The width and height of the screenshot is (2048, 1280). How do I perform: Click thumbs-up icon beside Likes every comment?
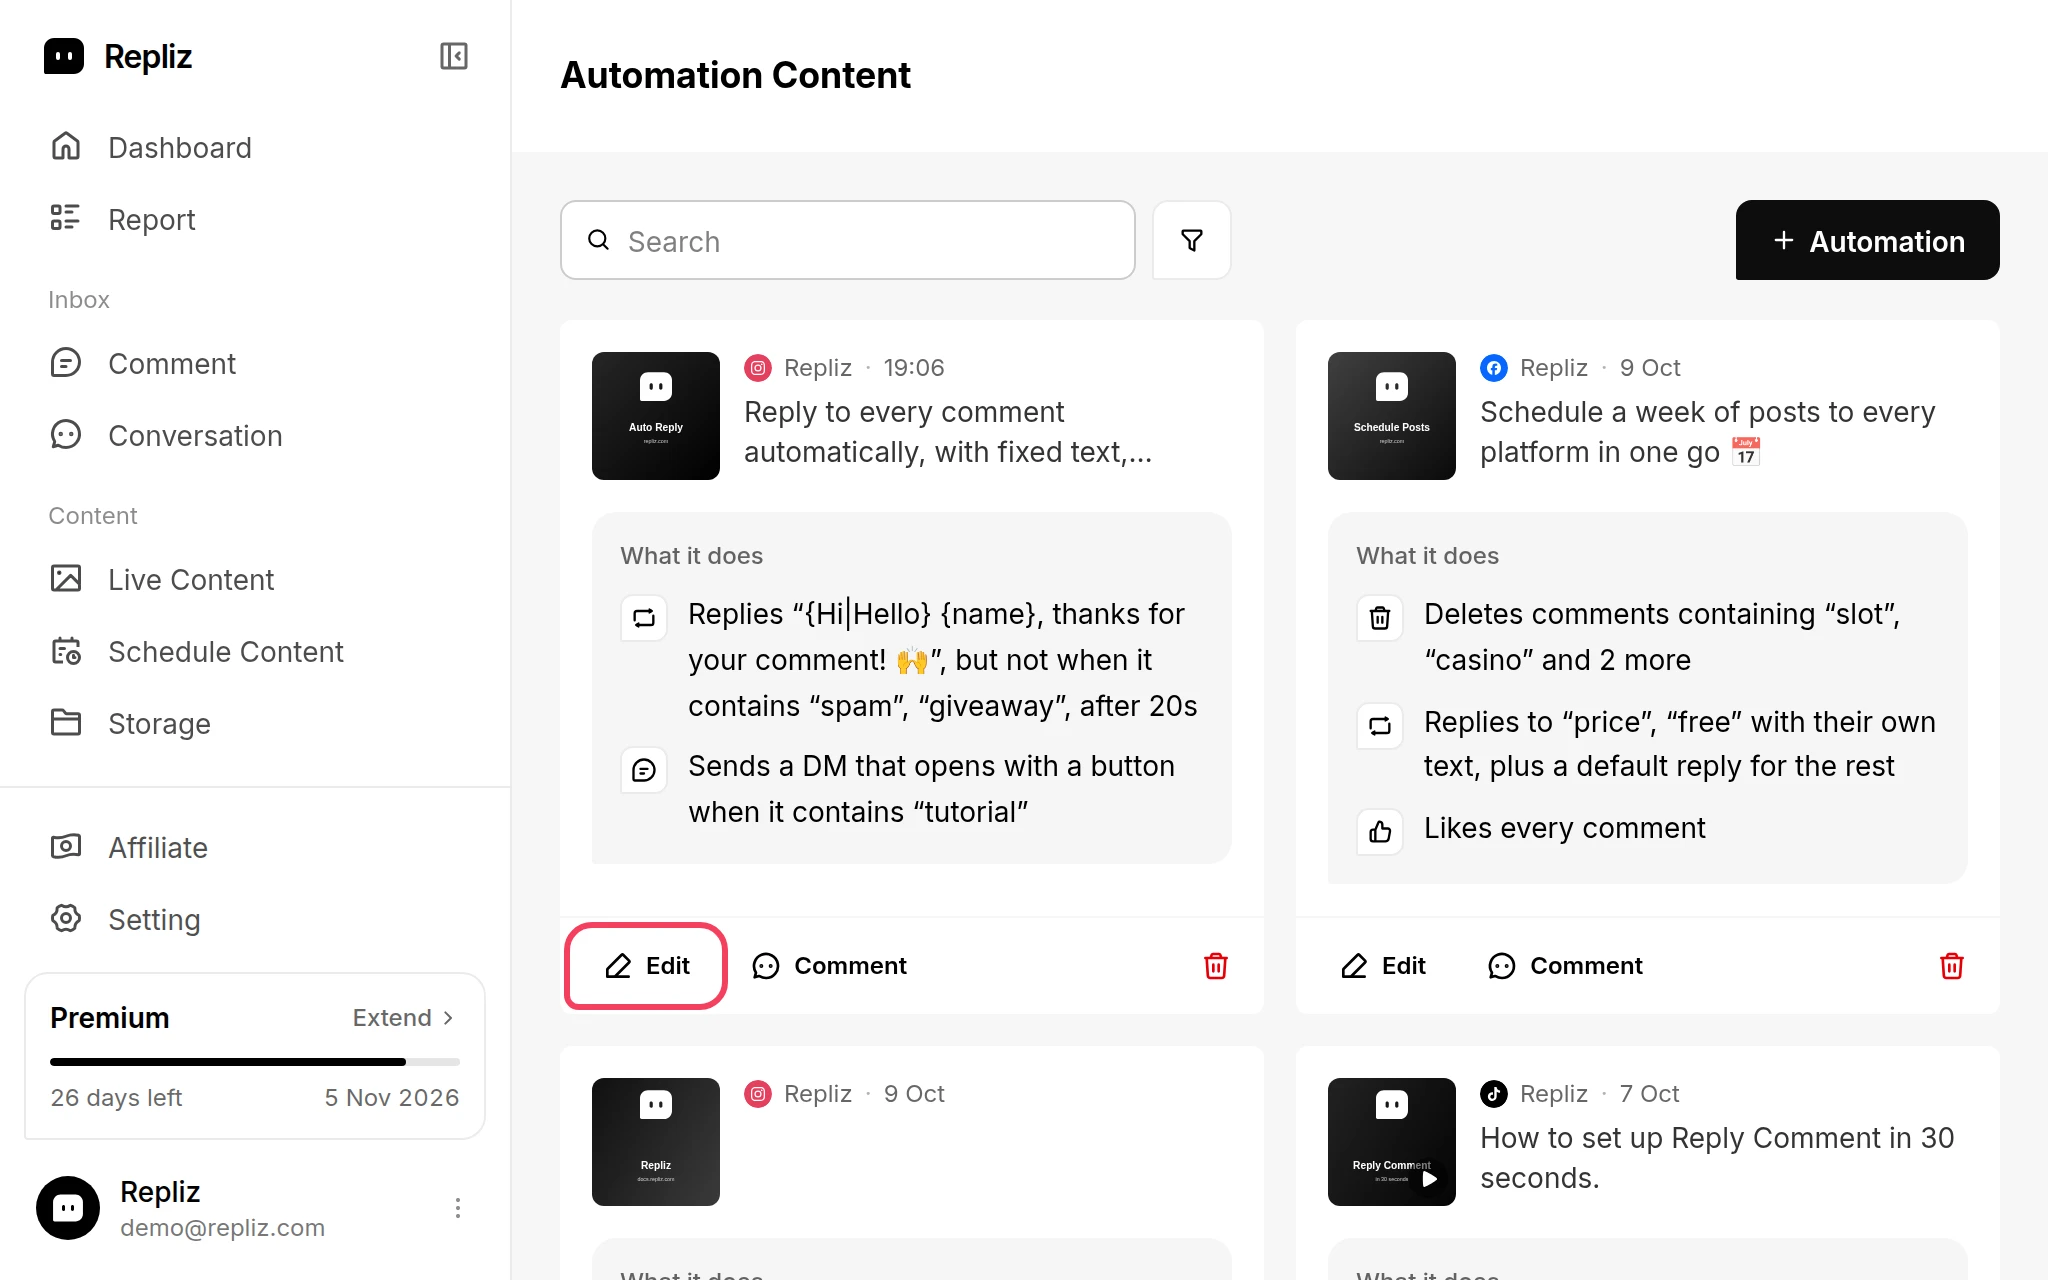[x=1380, y=832]
